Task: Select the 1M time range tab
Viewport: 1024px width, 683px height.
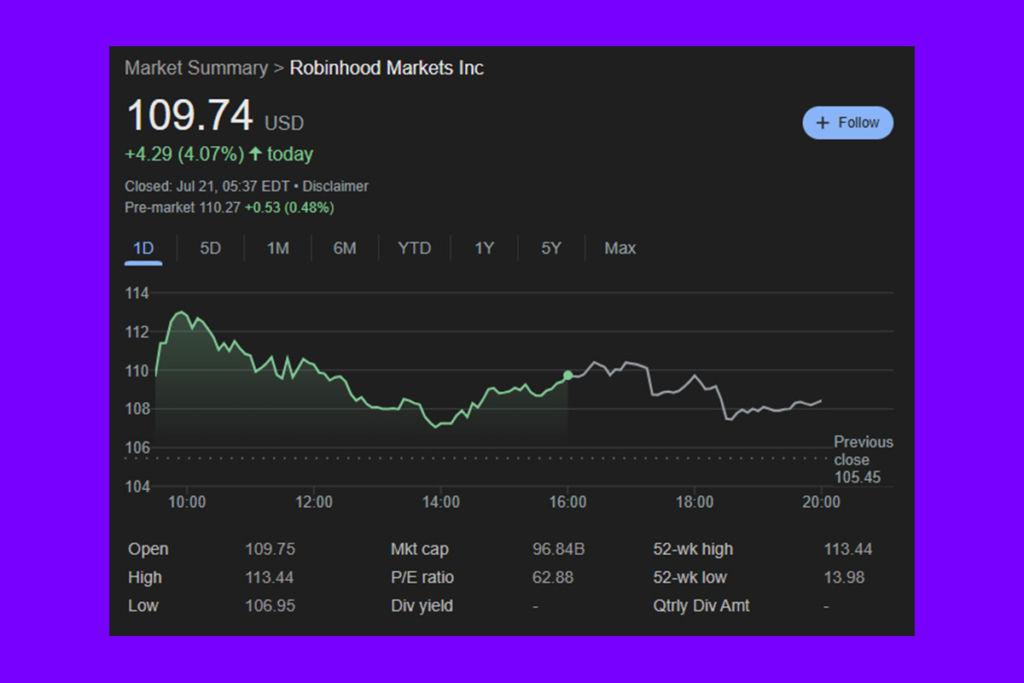Action: (277, 248)
